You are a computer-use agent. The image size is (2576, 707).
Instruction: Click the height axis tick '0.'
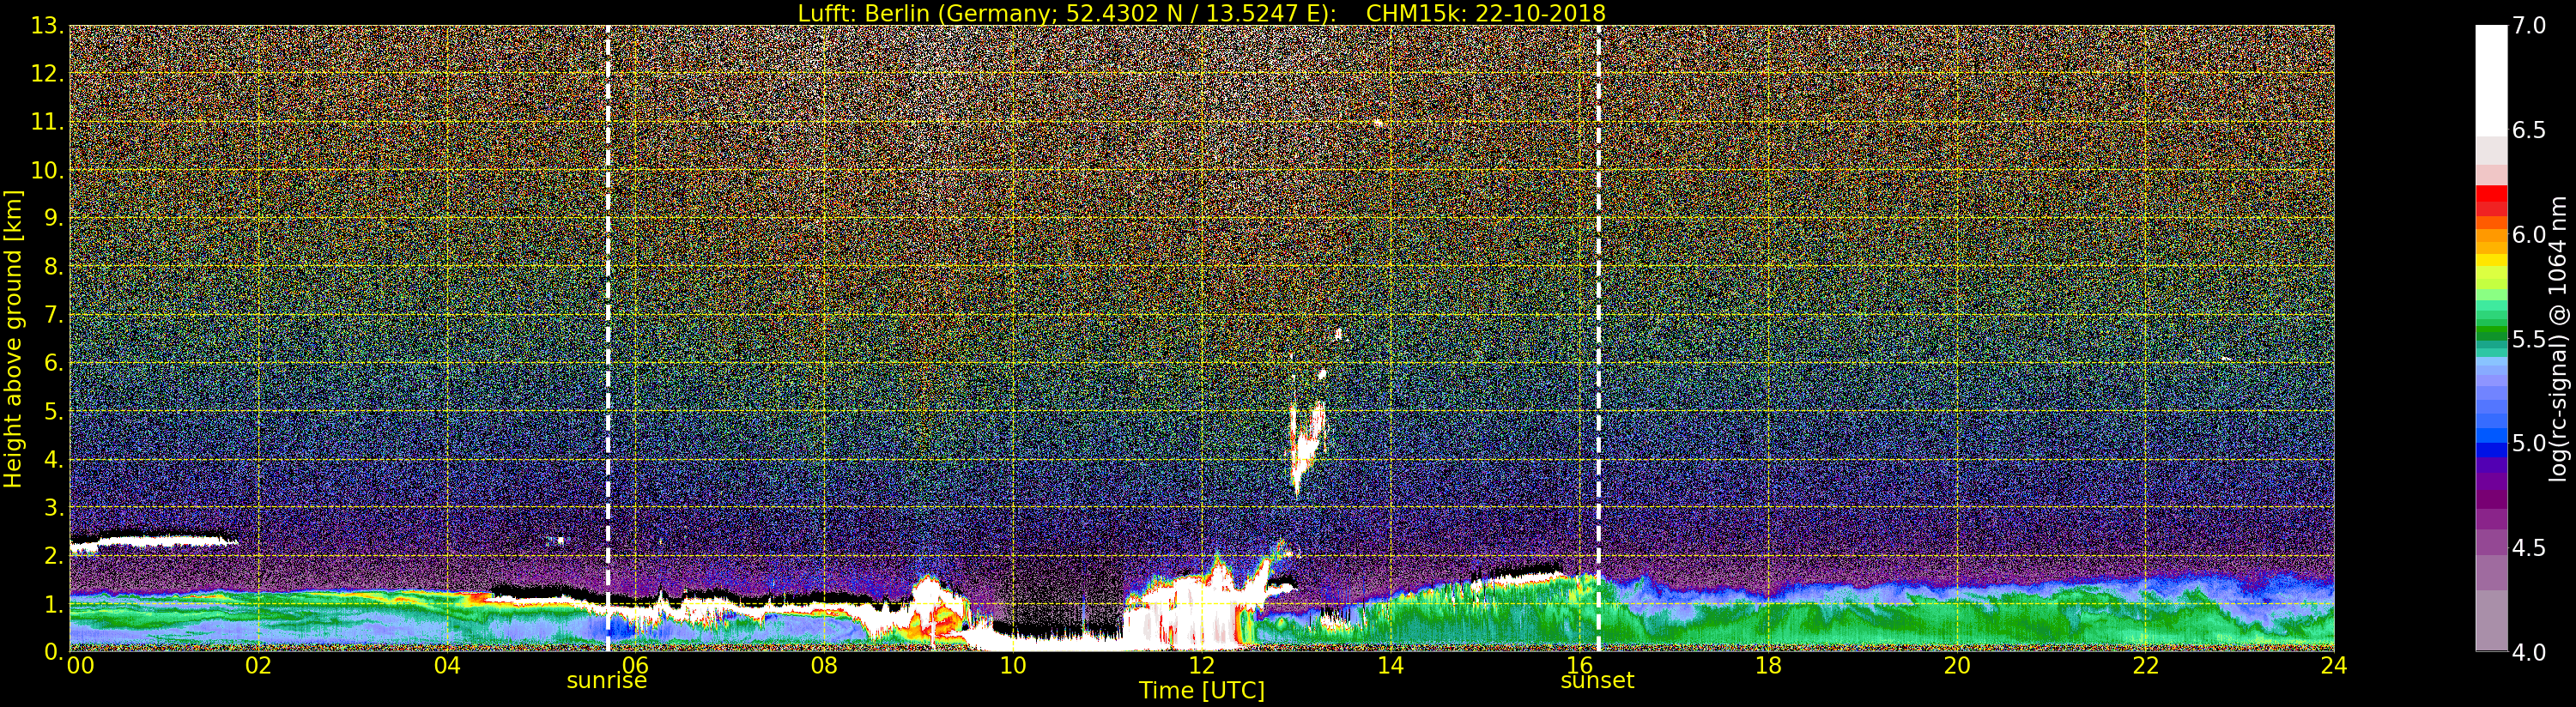53,652
